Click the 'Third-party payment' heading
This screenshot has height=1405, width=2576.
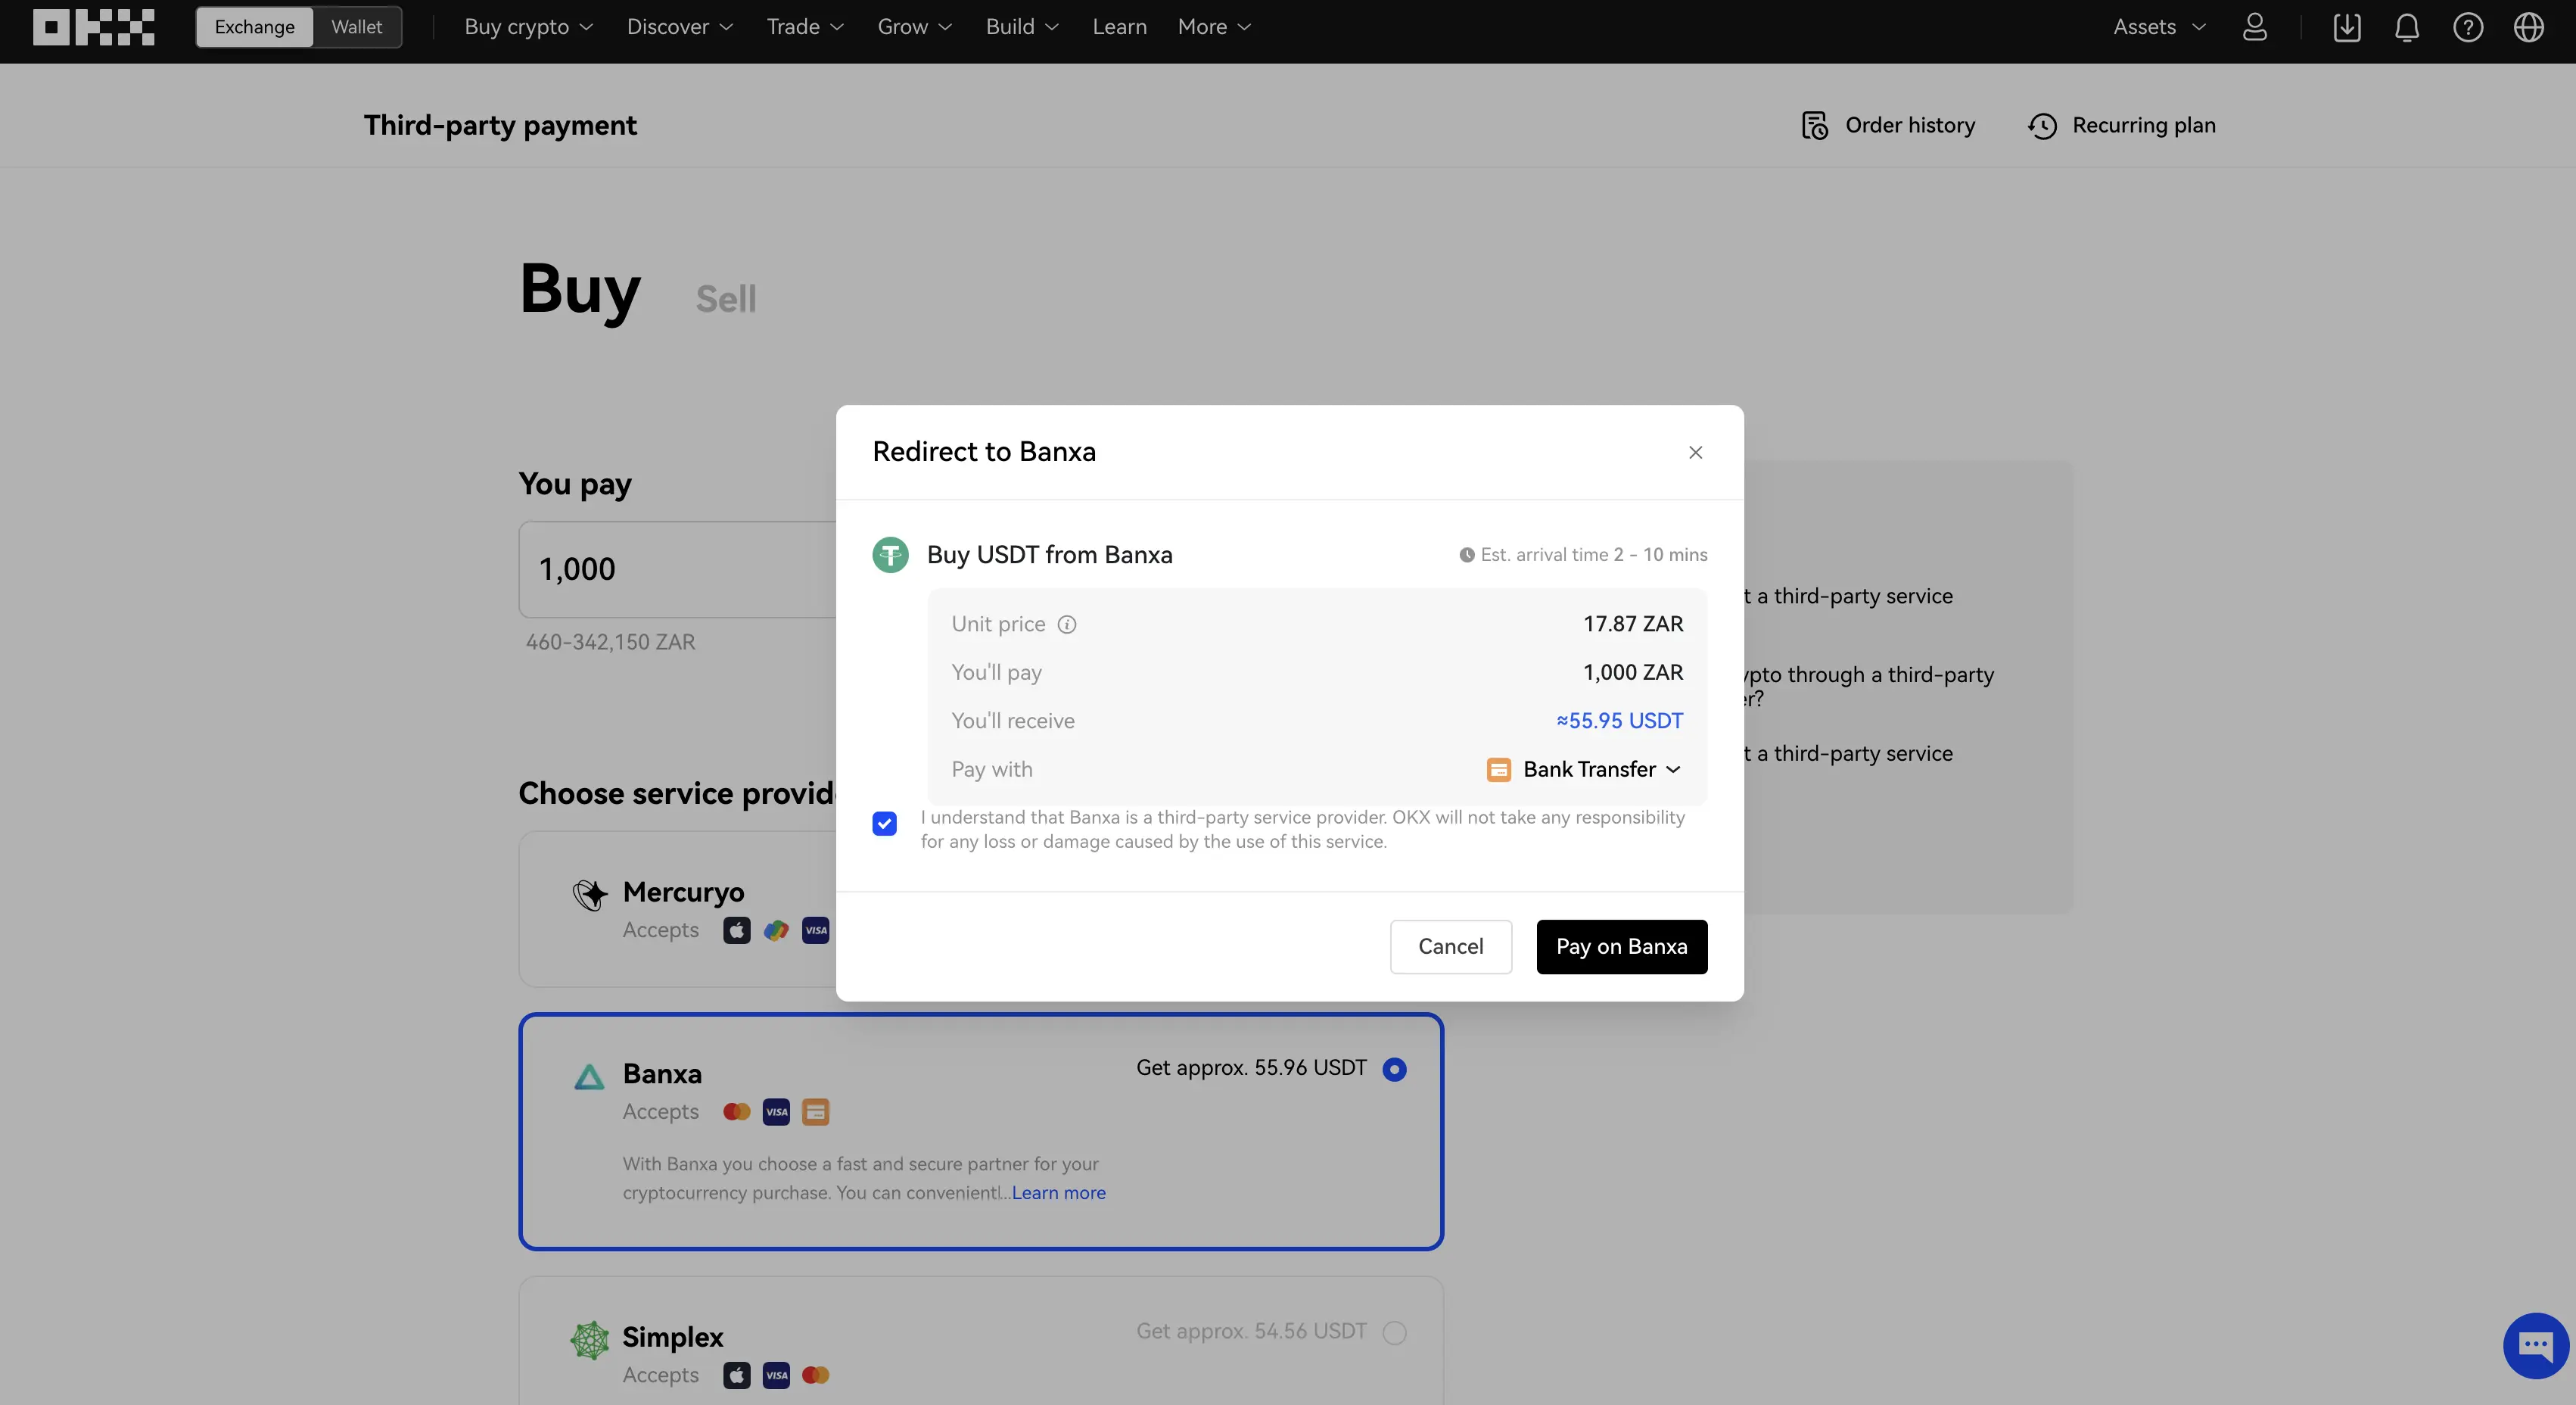point(500,126)
